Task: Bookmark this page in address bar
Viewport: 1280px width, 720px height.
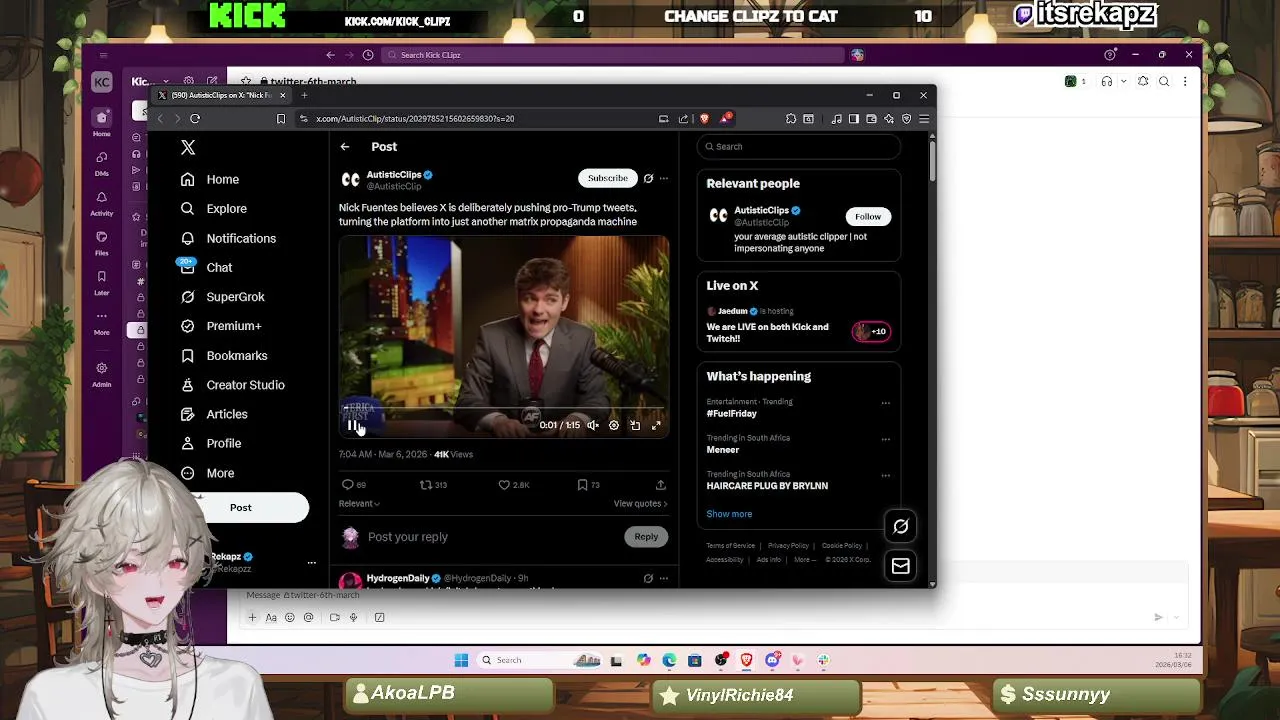Action: click(281, 119)
